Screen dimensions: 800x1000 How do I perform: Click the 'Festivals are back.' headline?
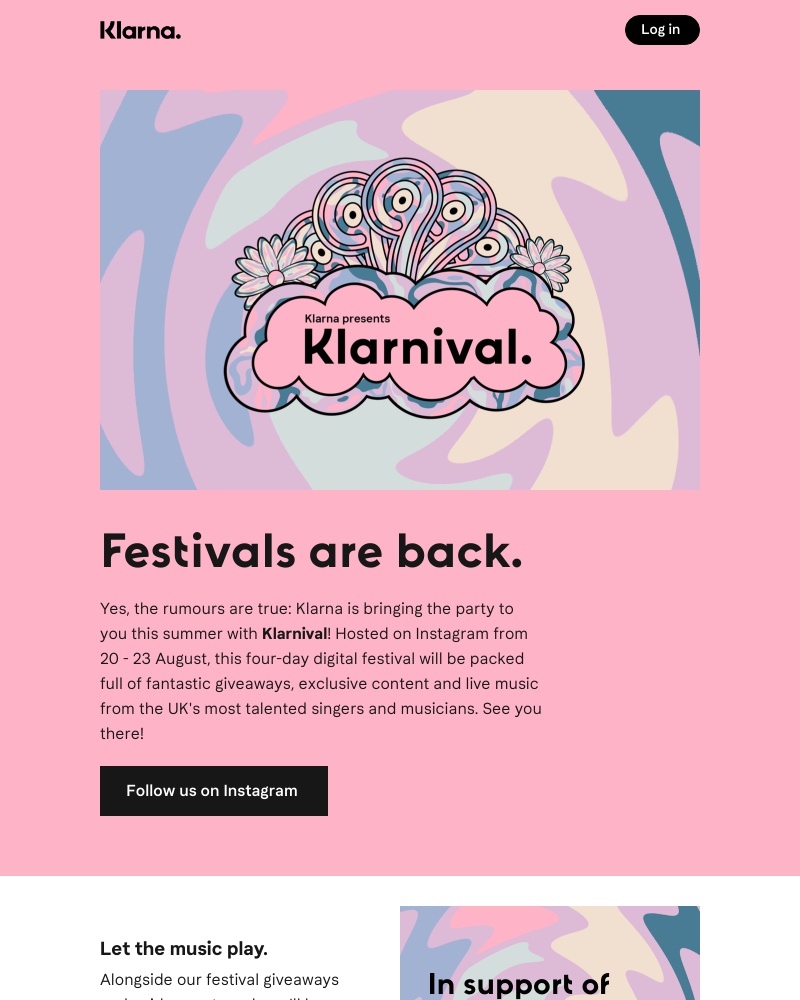pos(311,550)
